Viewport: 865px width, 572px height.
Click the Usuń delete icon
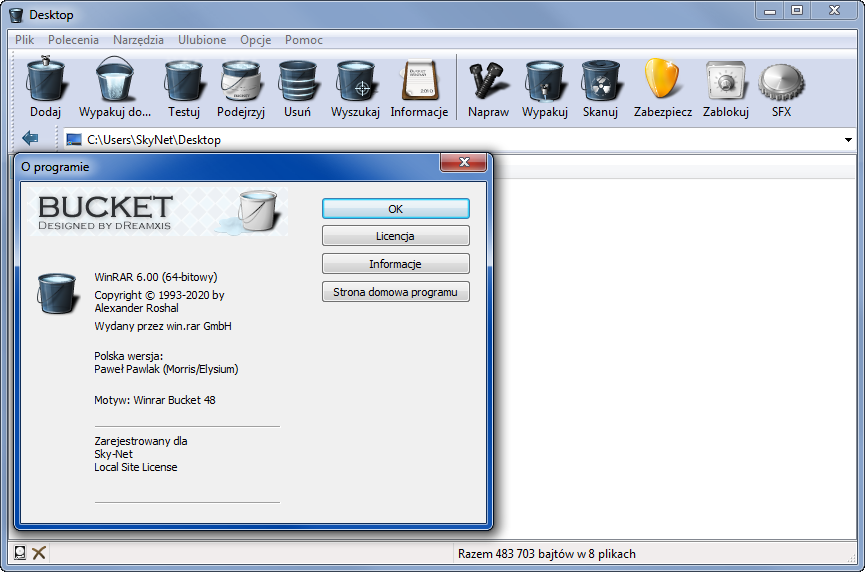[x=297, y=81]
